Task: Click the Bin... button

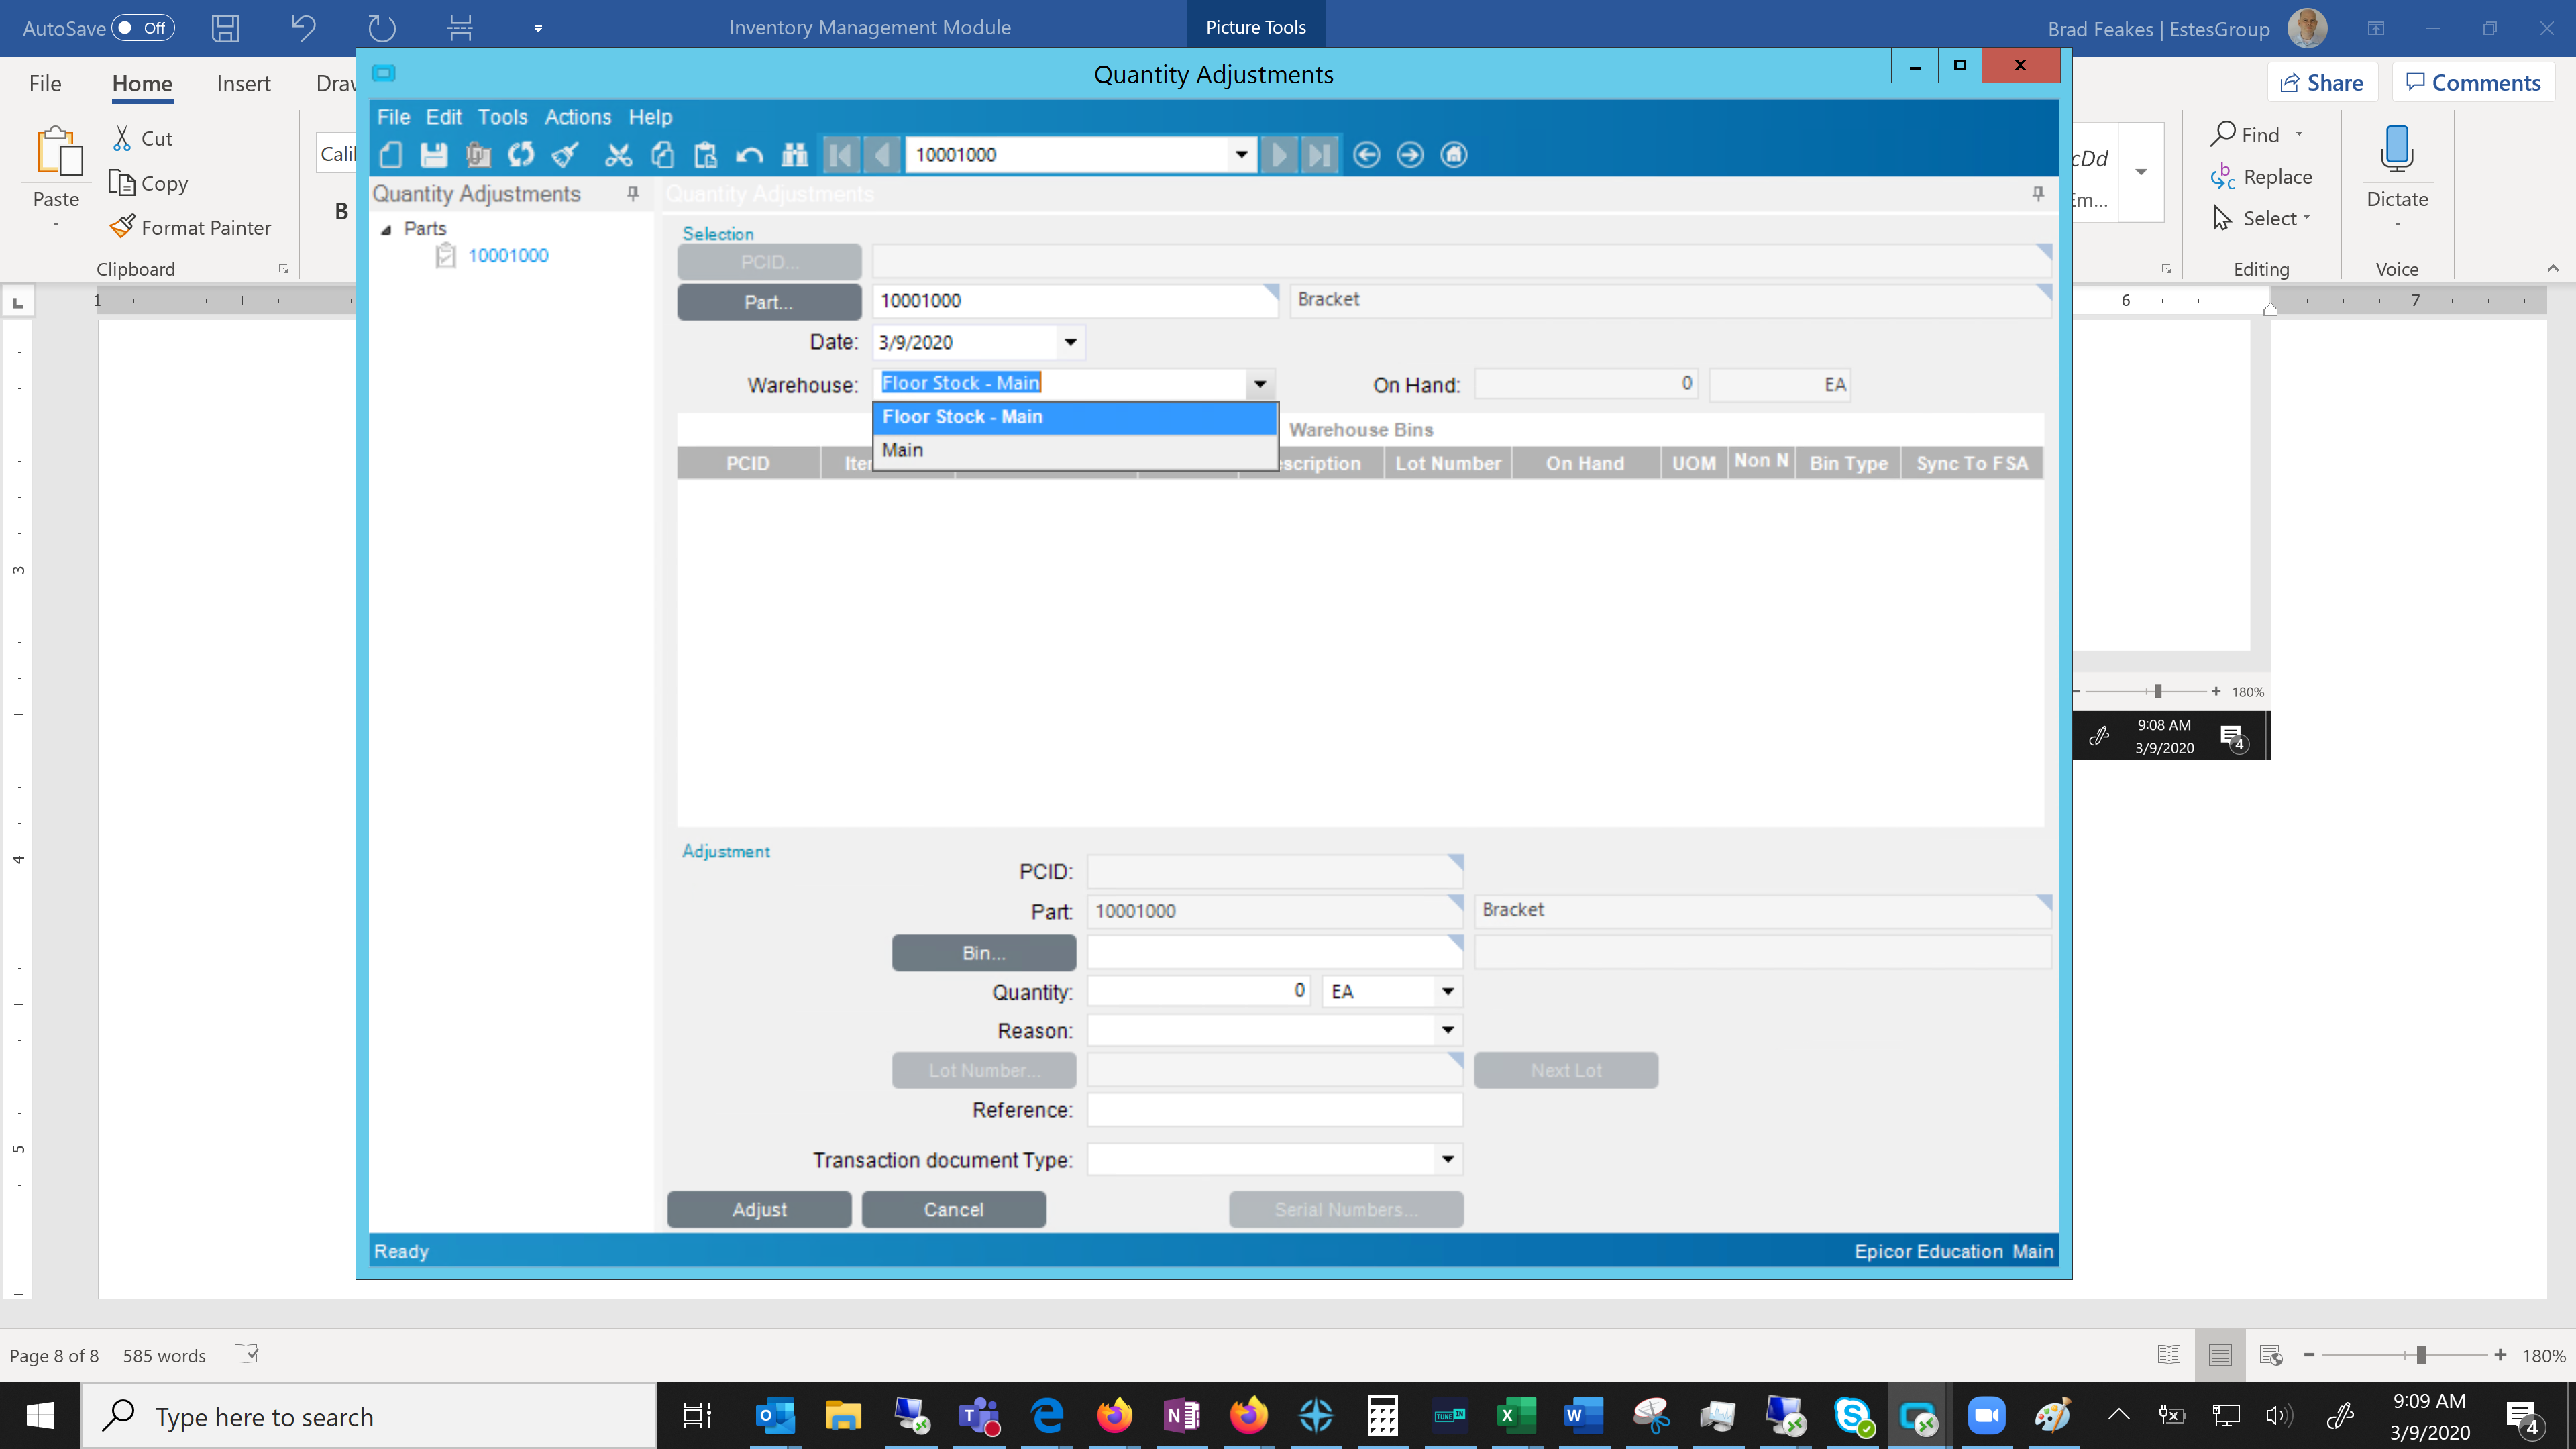Action: (984, 953)
